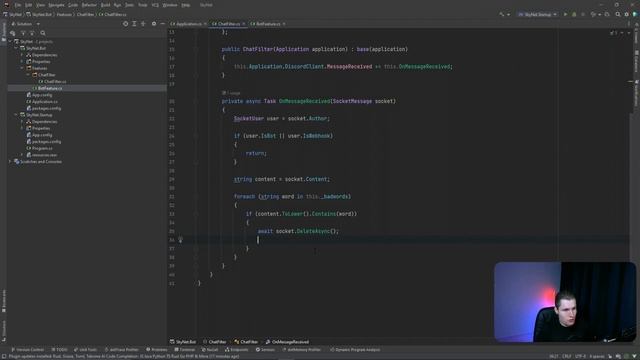The height and width of the screenshot is (360, 640).
Task: Open the NuGet tool window
Action: (210, 349)
